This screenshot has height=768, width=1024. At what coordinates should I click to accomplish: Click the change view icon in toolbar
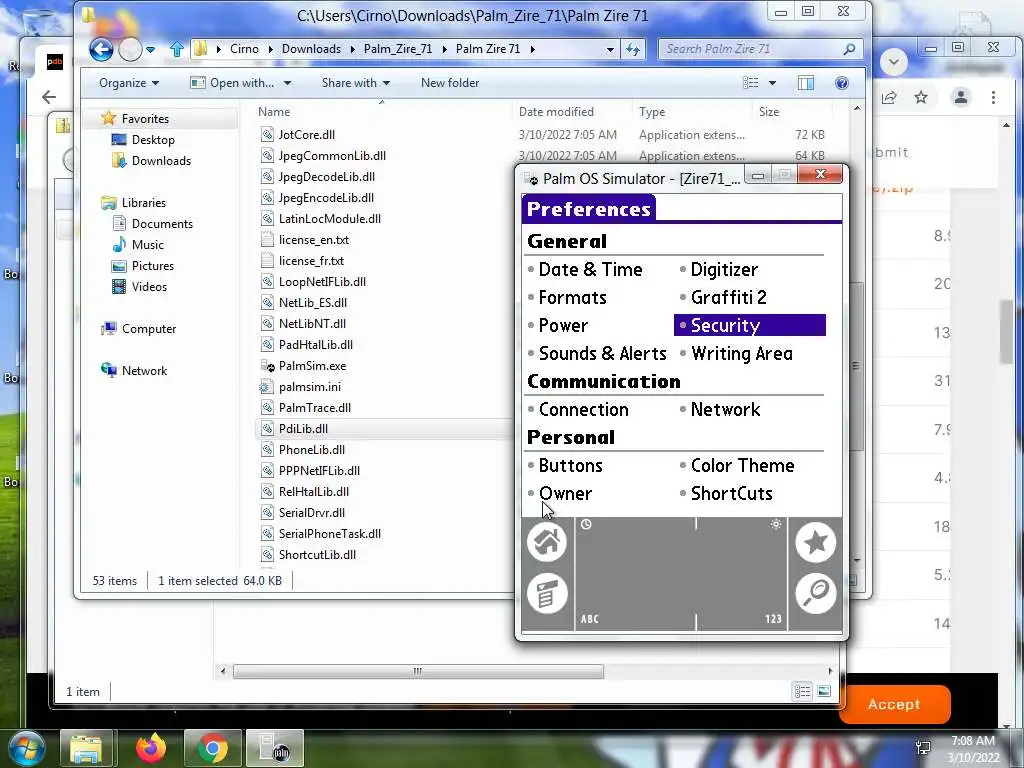[751, 83]
